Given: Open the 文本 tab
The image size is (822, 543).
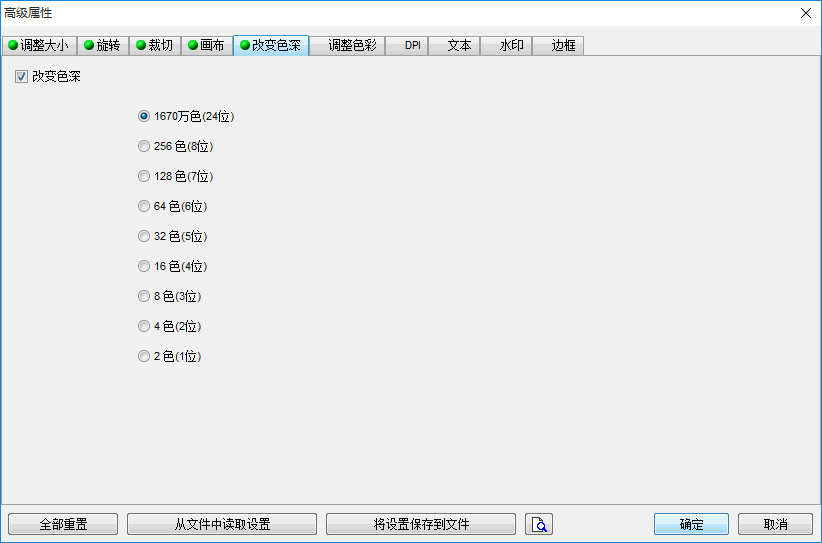Looking at the screenshot, I should click(454, 46).
